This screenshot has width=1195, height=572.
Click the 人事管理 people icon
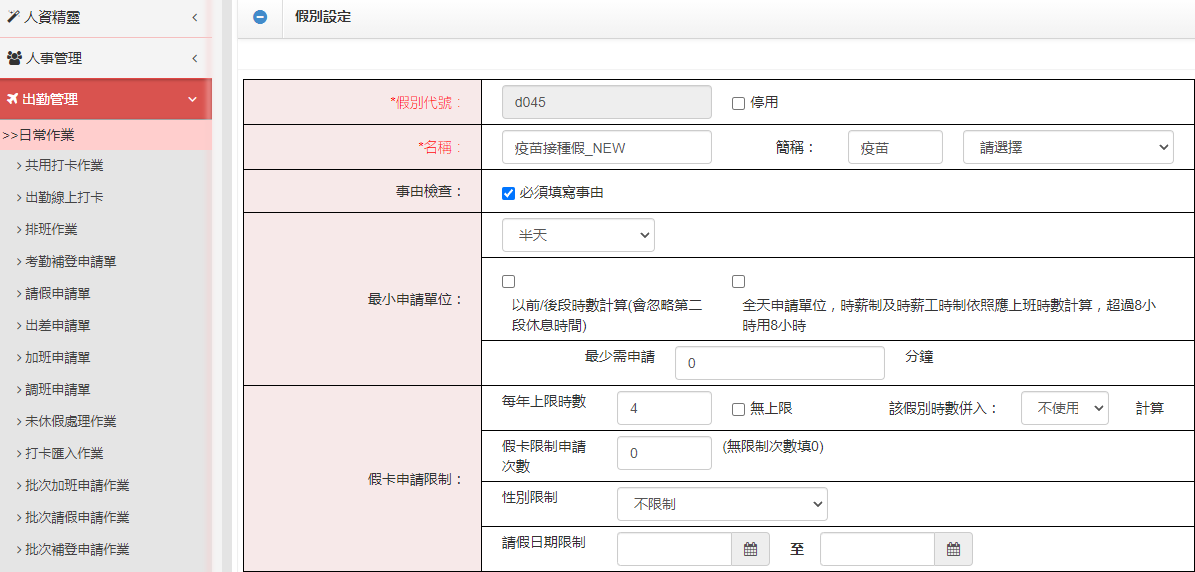(x=14, y=58)
